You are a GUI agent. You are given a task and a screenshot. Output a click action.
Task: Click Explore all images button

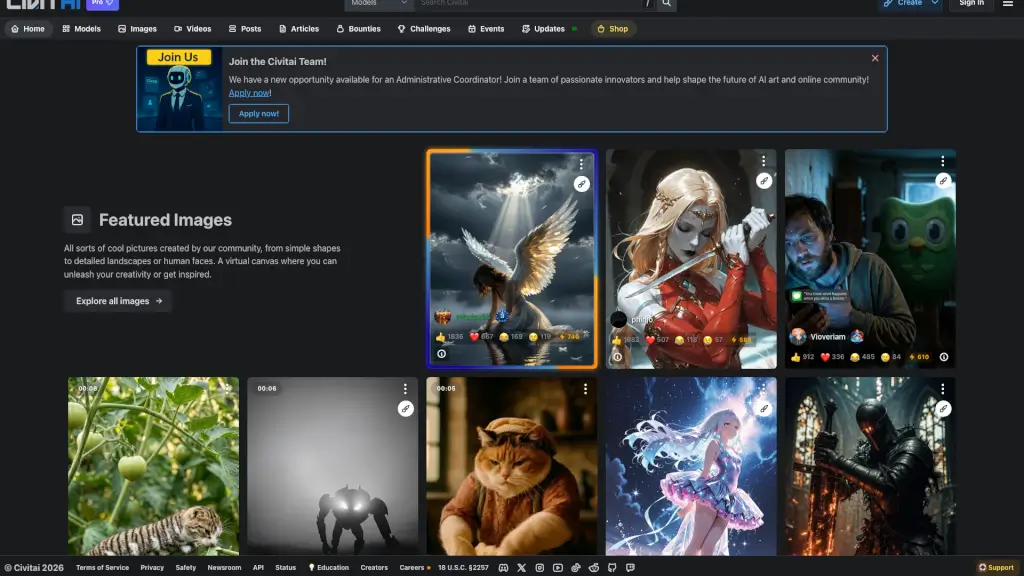[118, 301]
